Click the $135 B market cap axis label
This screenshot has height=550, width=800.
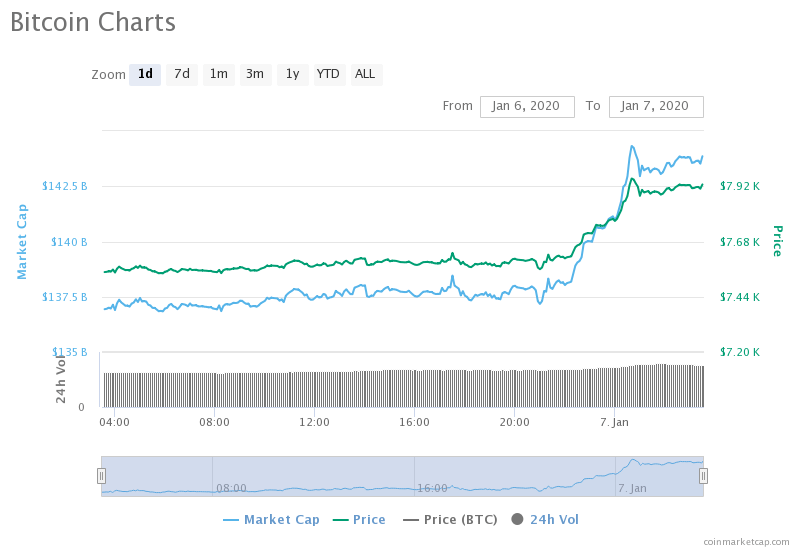pyautogui.click(x=69, y=352)
